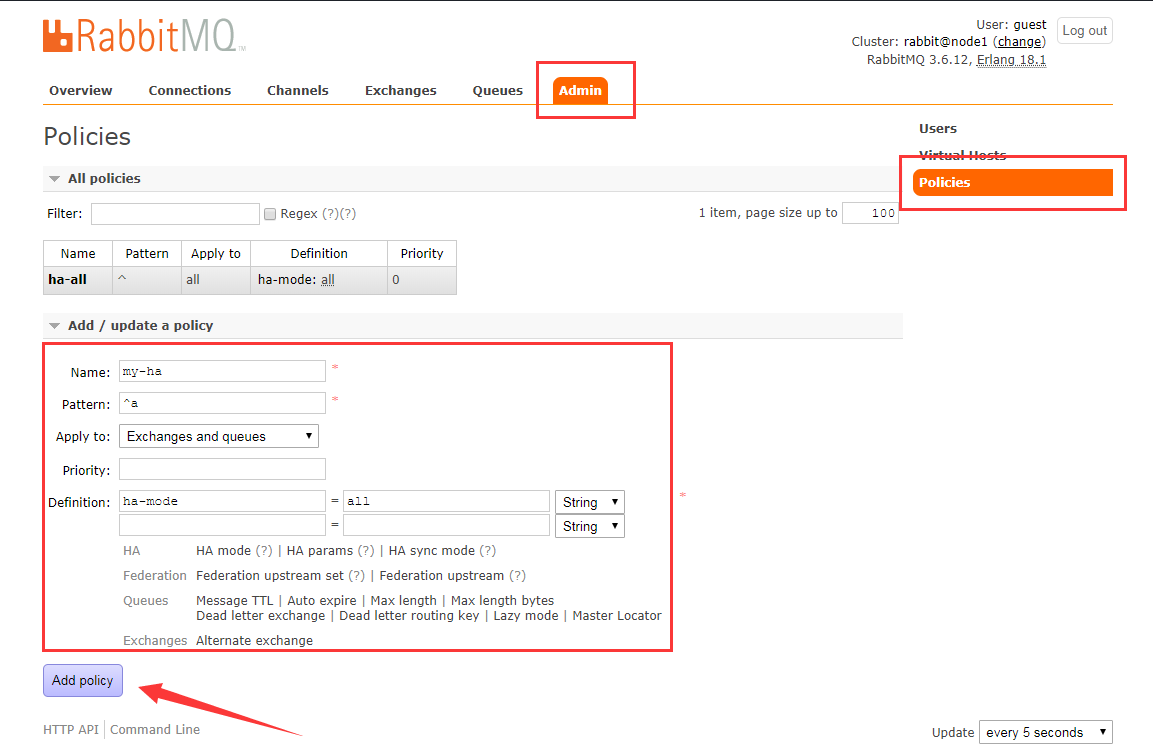
Task: Open the Queues tab
Action: pyautogui.click(x=498, y=90)
